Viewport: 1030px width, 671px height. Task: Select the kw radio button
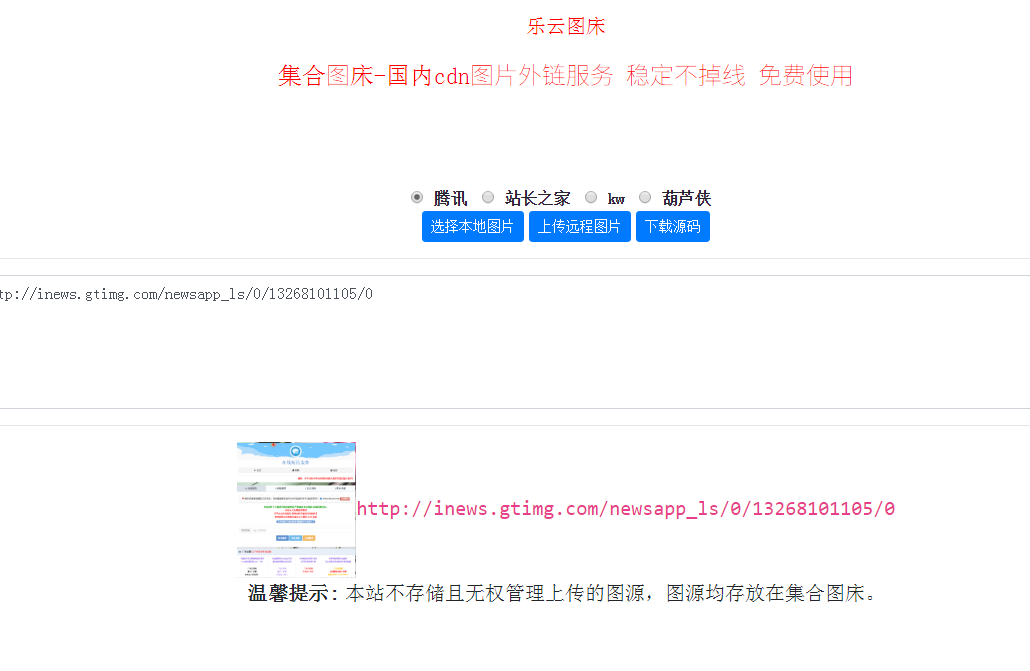591,197
